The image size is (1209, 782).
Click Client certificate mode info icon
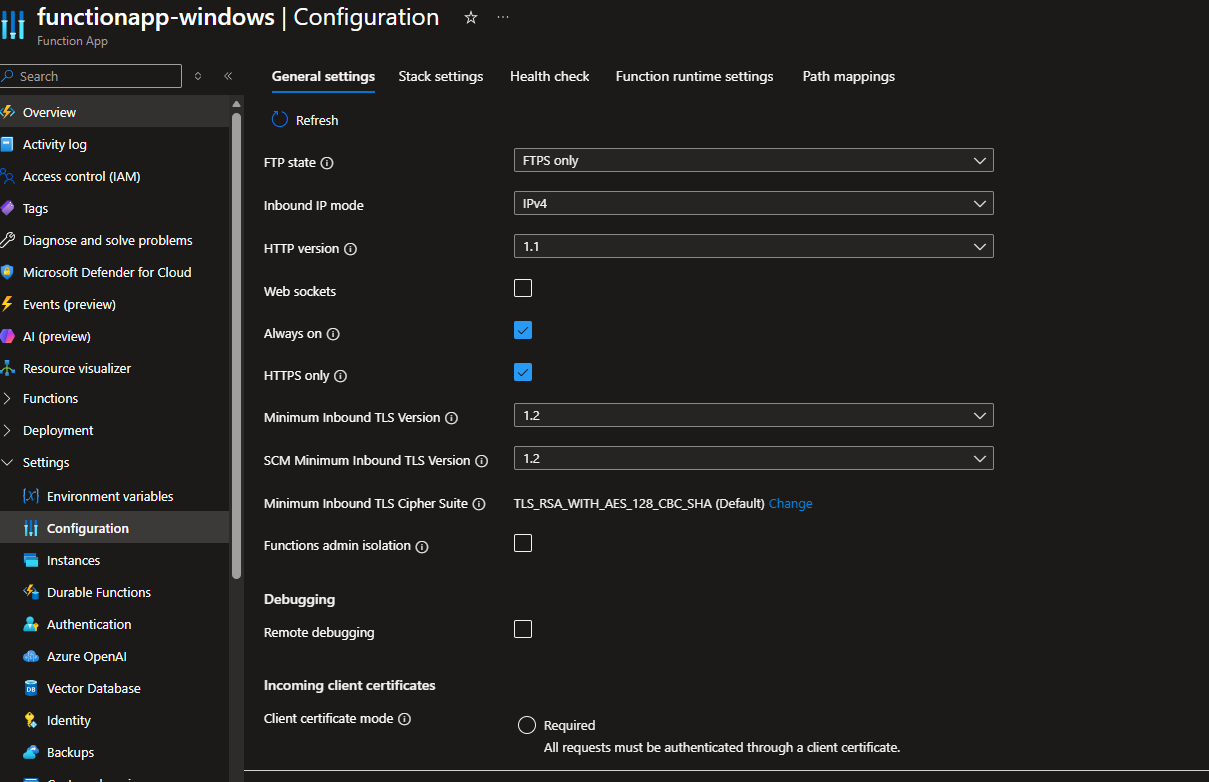point(404,719)
